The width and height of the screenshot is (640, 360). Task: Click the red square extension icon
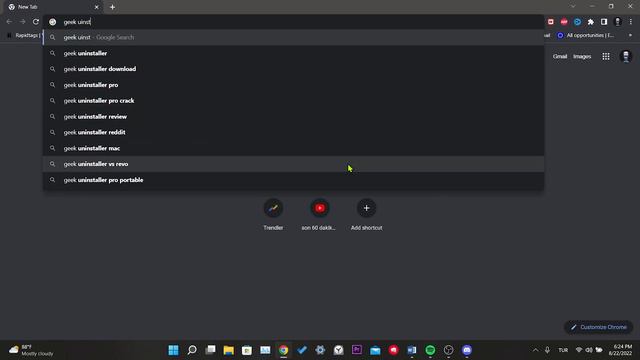(x=551, y=22)
